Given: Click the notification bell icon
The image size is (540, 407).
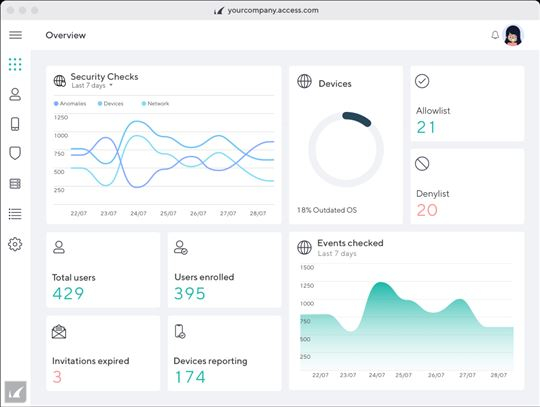Looking at the screenshot, I should [495, 35].
